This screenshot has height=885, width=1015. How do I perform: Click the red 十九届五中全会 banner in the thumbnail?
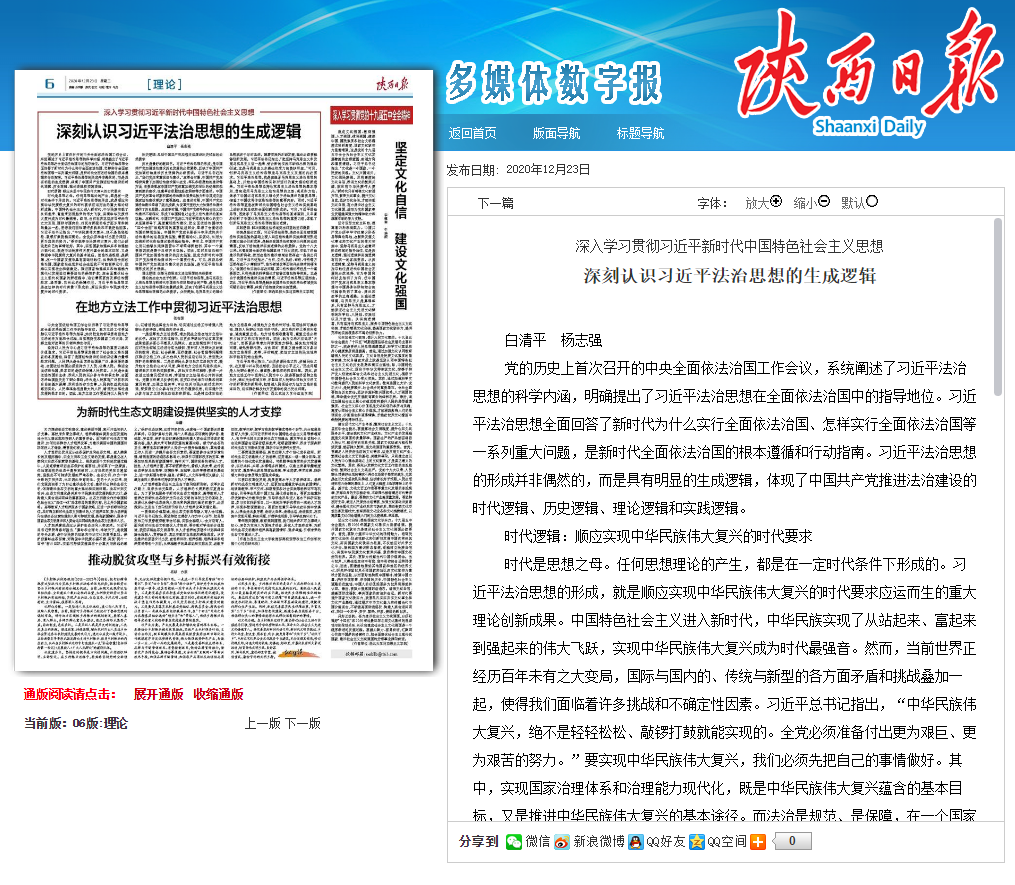pos(372,115)
